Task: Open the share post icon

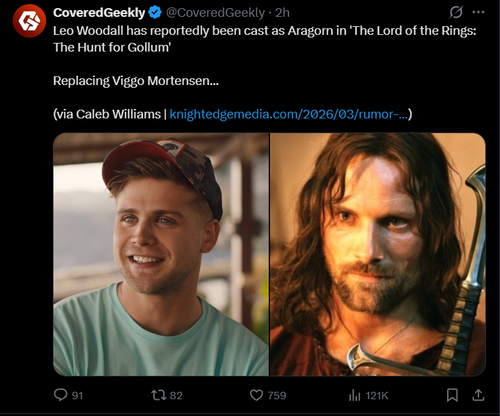Action: [478, 395]
